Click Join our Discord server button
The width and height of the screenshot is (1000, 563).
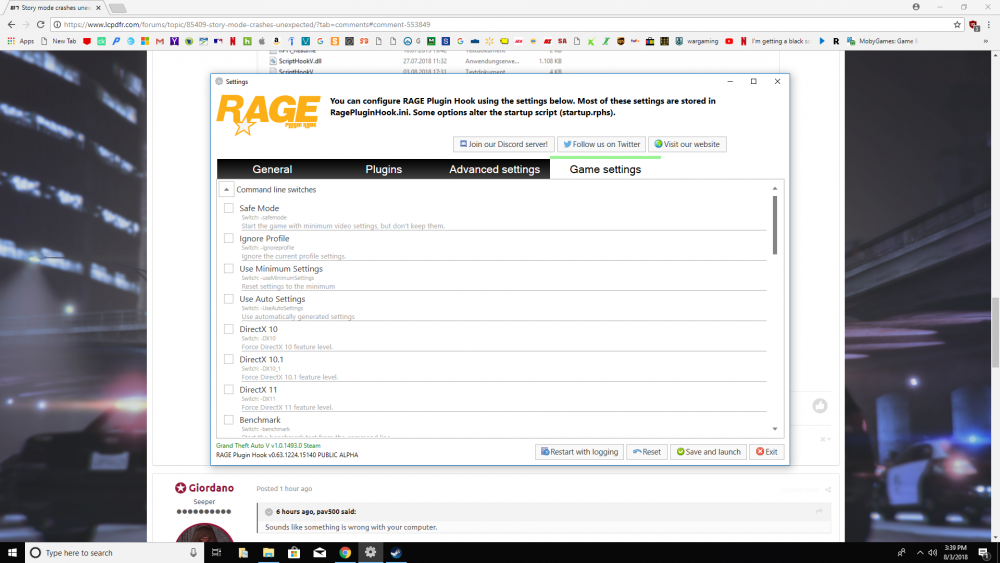click(504, 144)
